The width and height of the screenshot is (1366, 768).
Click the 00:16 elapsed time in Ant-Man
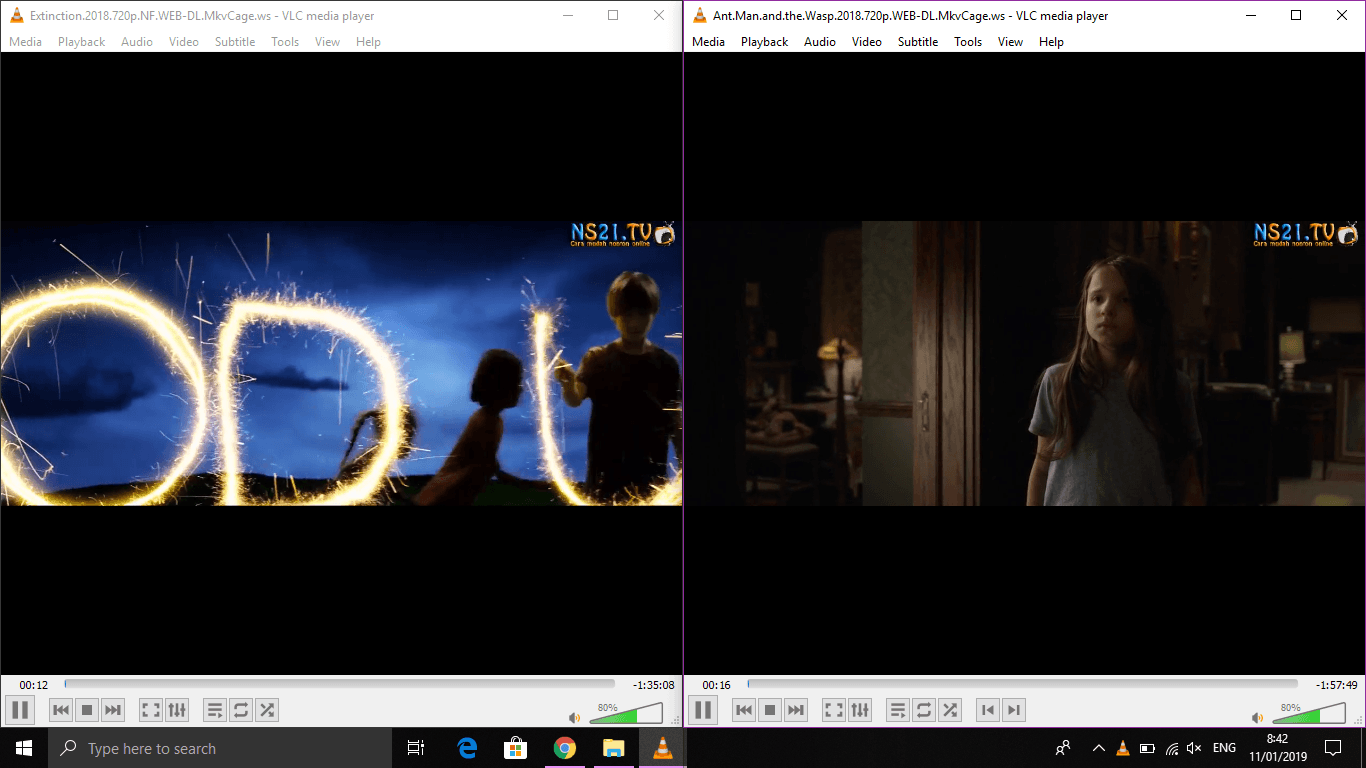(x=716, y=685)
